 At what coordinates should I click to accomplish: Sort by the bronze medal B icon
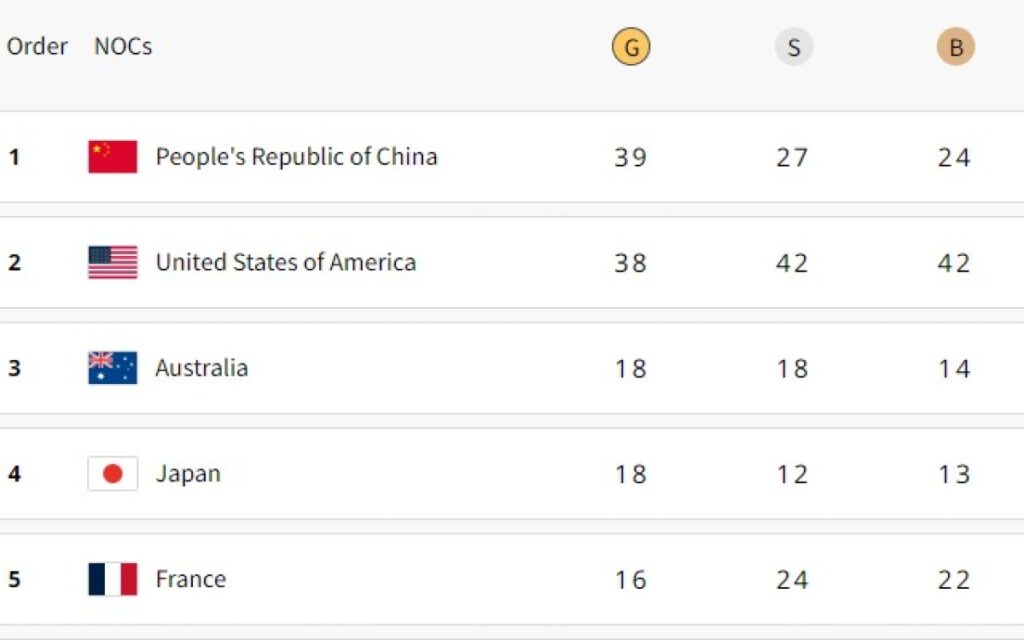[x=955, y=47]
